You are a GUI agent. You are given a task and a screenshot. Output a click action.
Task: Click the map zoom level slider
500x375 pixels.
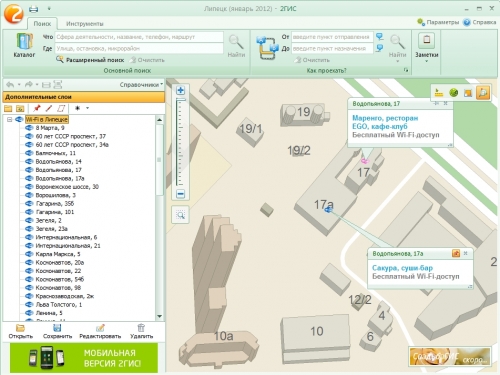(x=181, y=142)
